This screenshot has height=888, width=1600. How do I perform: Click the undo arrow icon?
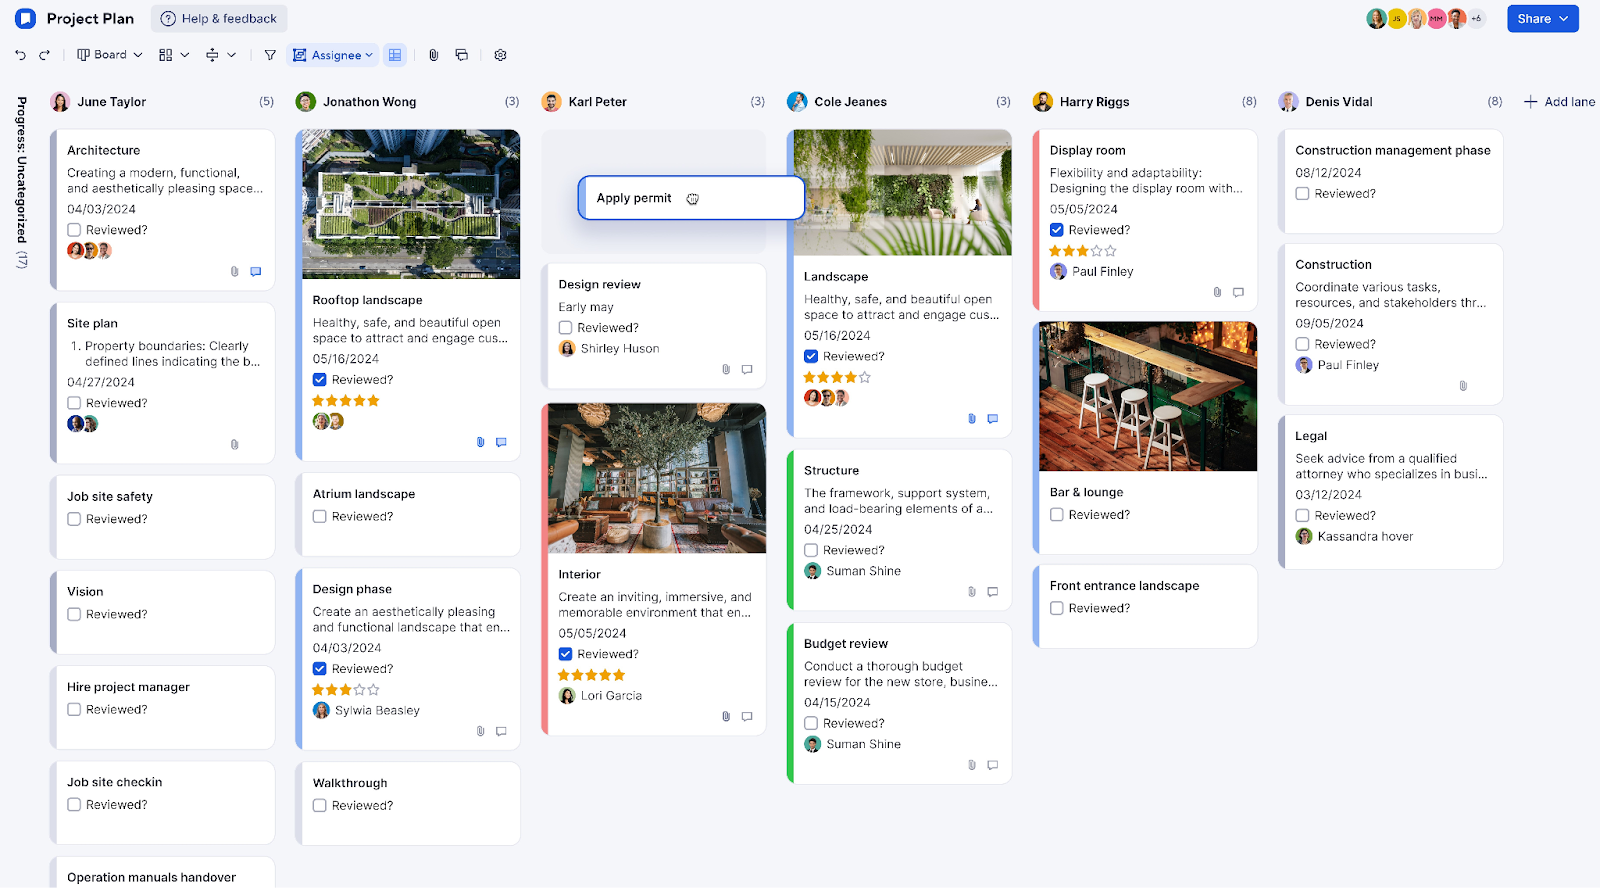[20, 55]
